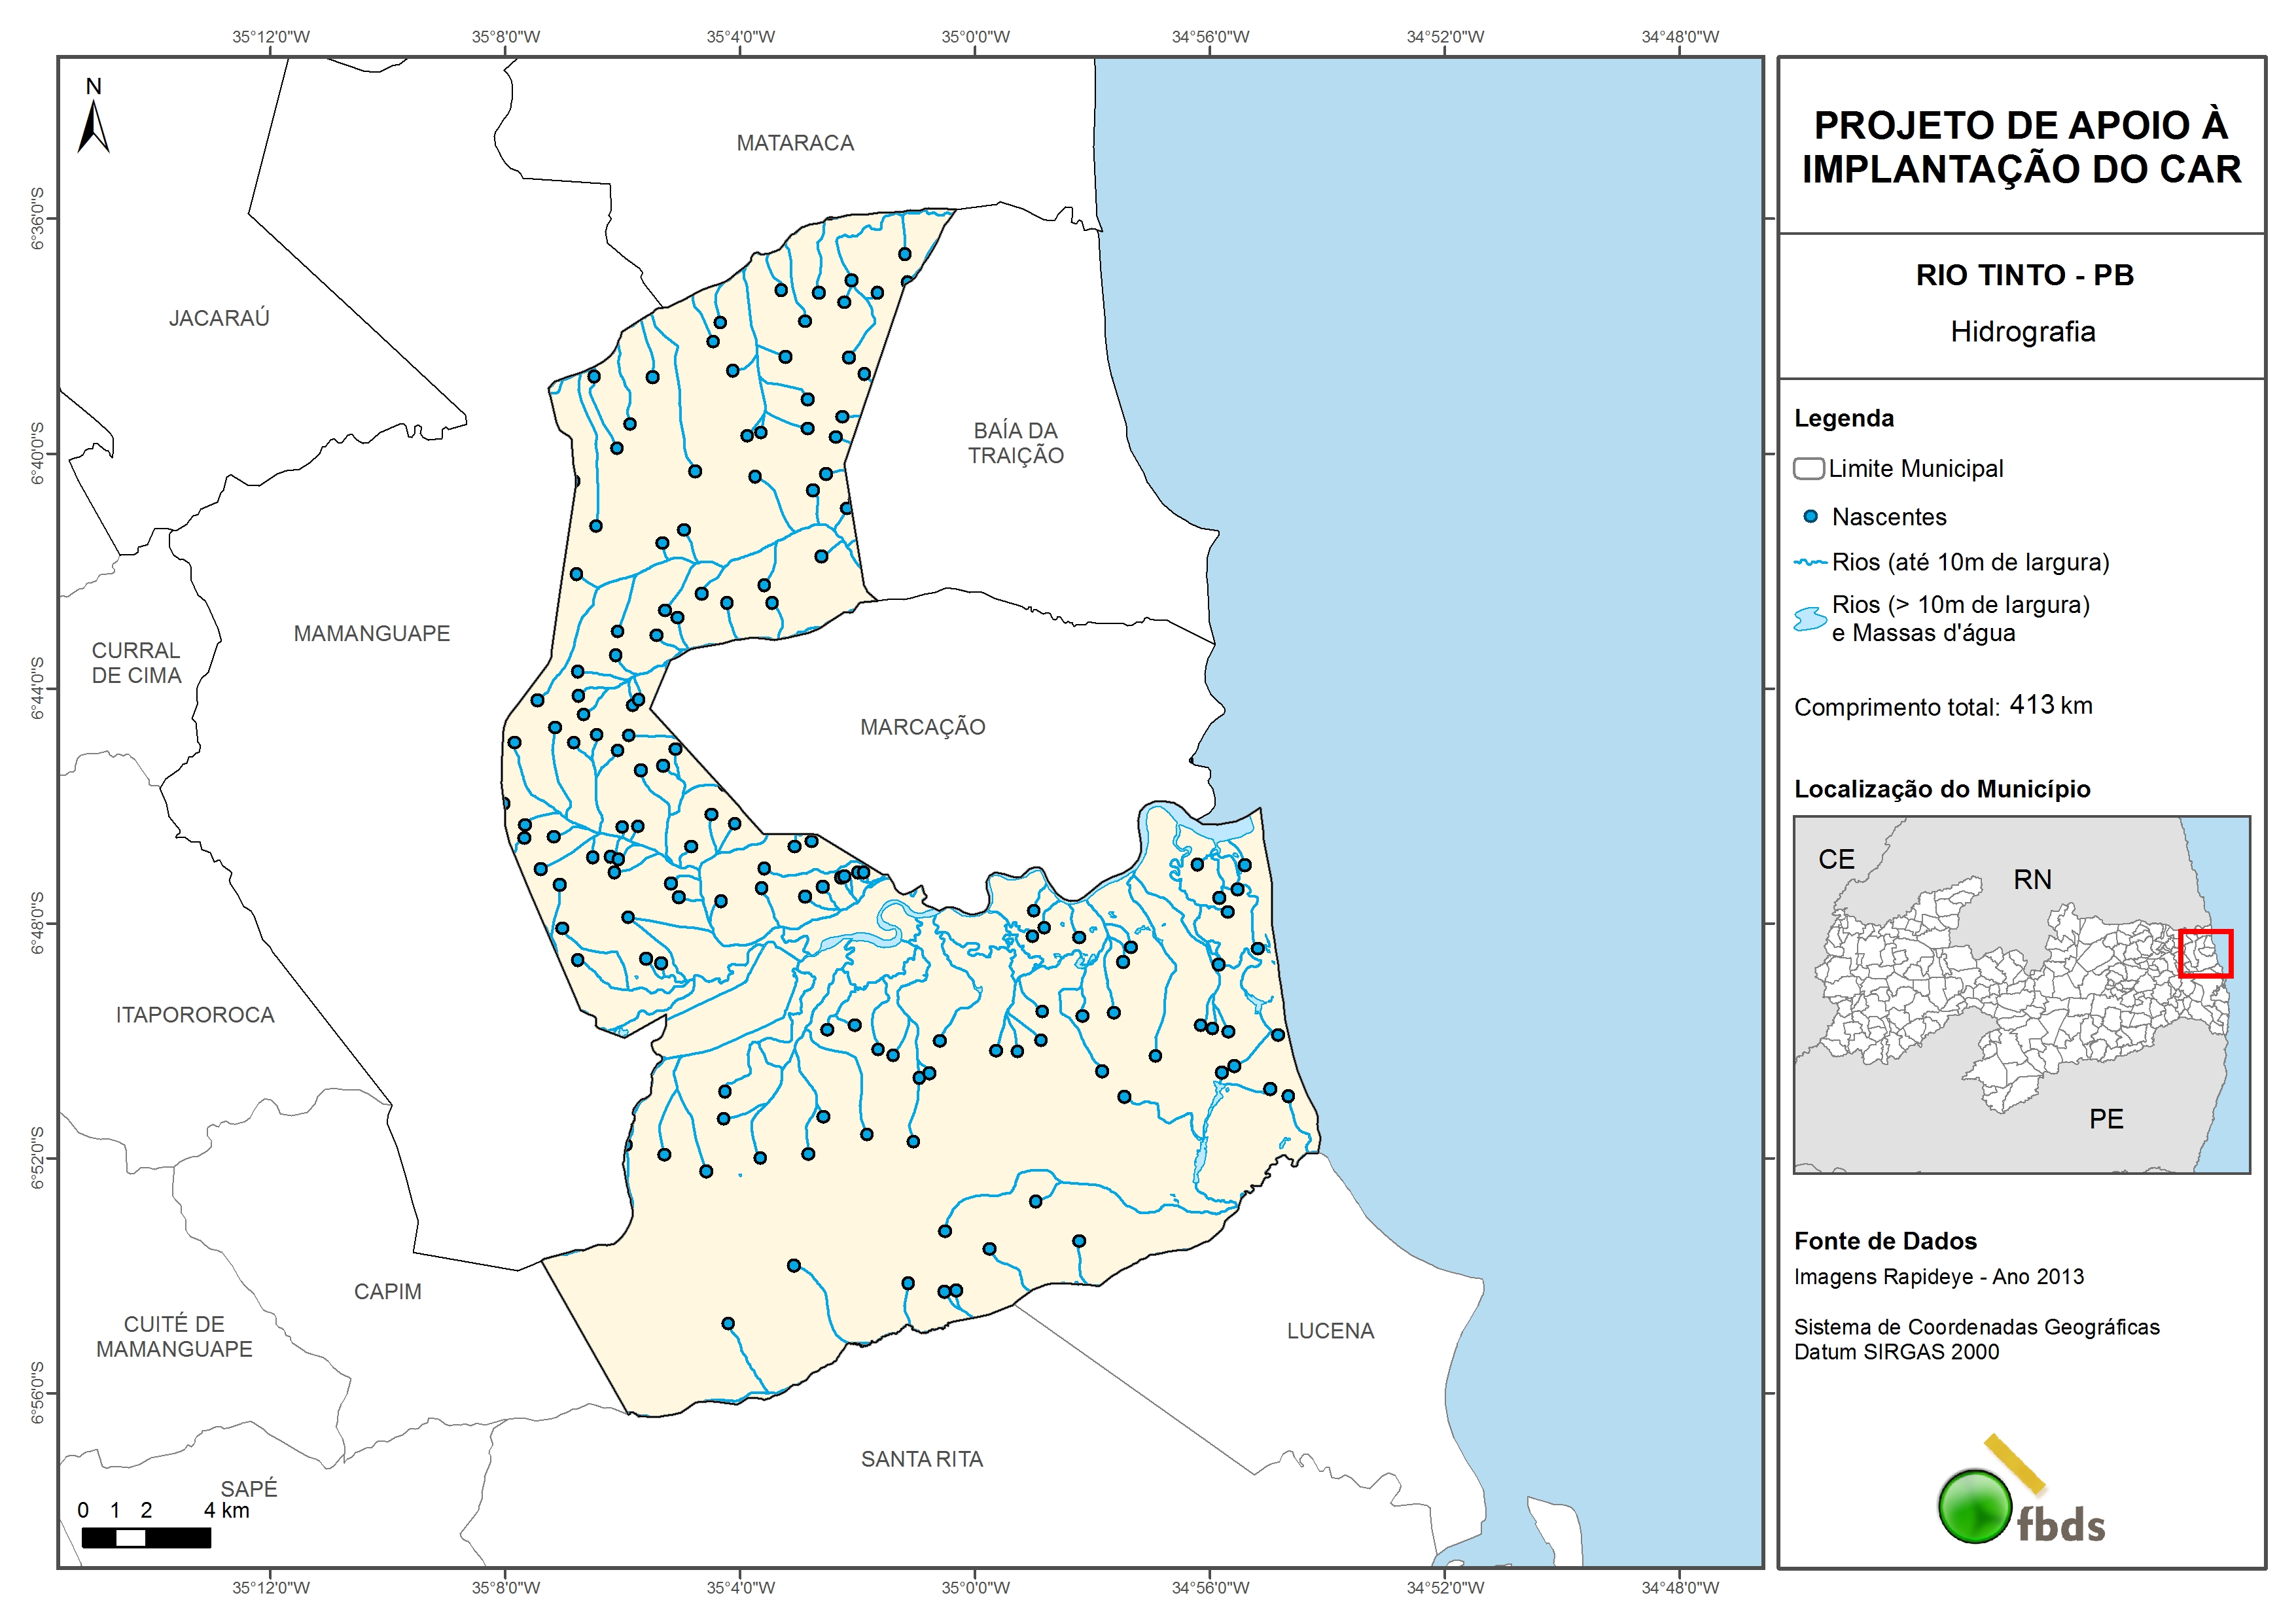Select the BAÍA DA TRAIÇÃO label
The width and height of the screenshot is (2296, 1623).
pos(1015,443)
